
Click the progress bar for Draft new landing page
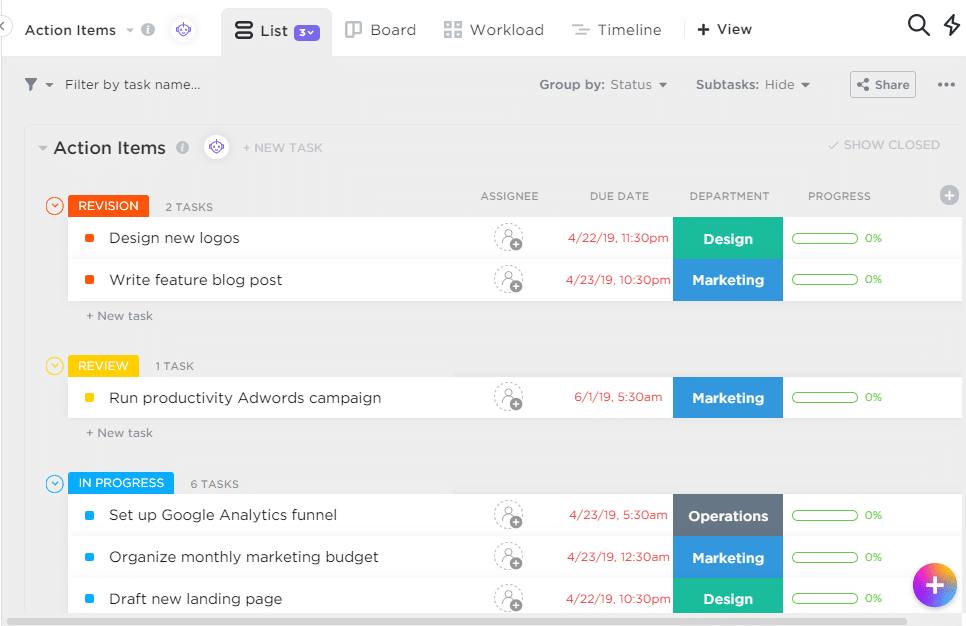pyautogui.click(x=824, y=597)
